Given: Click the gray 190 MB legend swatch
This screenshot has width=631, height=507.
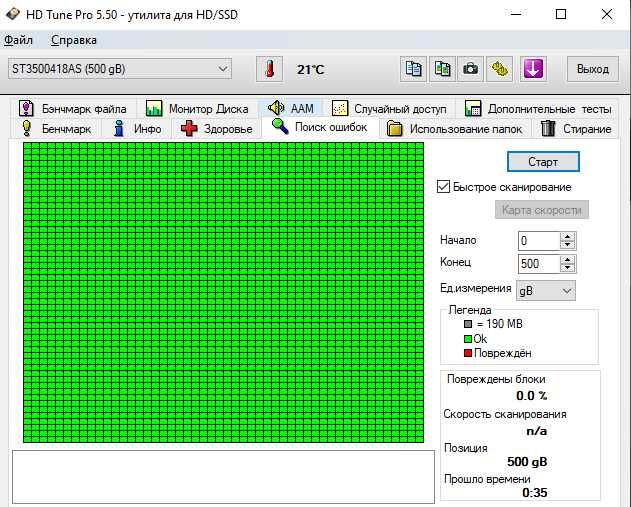Looking at the screenshot, I should click(x=468, y=324).
